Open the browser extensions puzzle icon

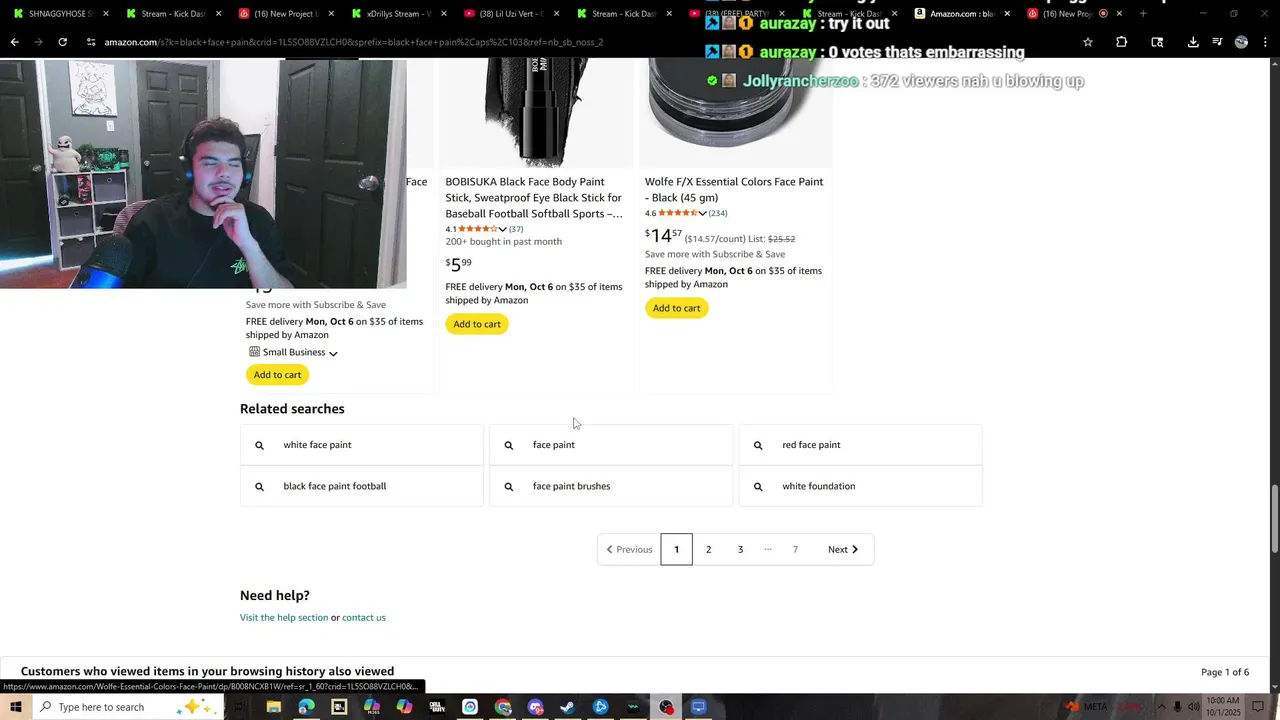click(x=1121, y=42)
